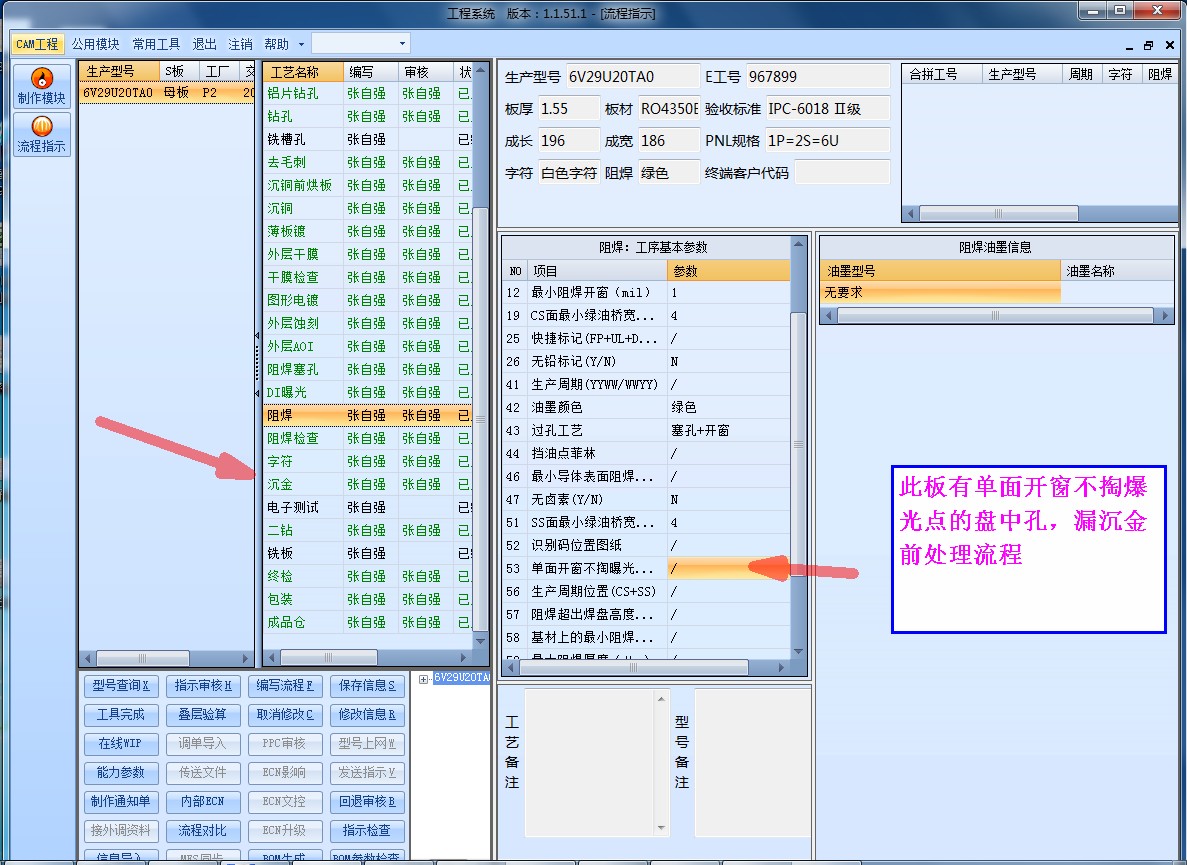Click the 型号备注 text area
The height and width of the screenshot is (865, 1187).
click(752, 762)
